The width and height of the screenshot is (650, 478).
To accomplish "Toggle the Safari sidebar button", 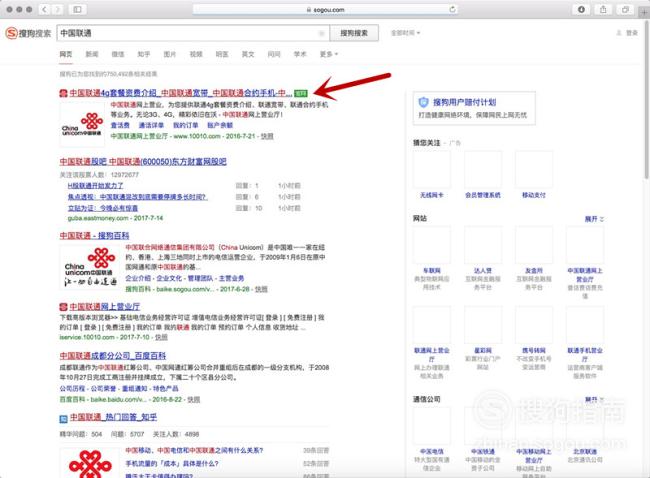I will point(77,9).
